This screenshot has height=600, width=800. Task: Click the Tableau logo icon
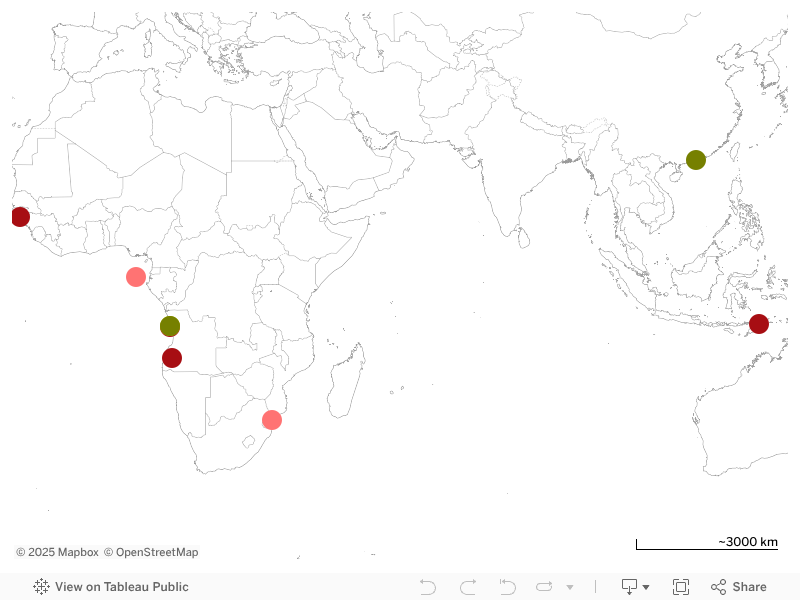pos(41,587)
